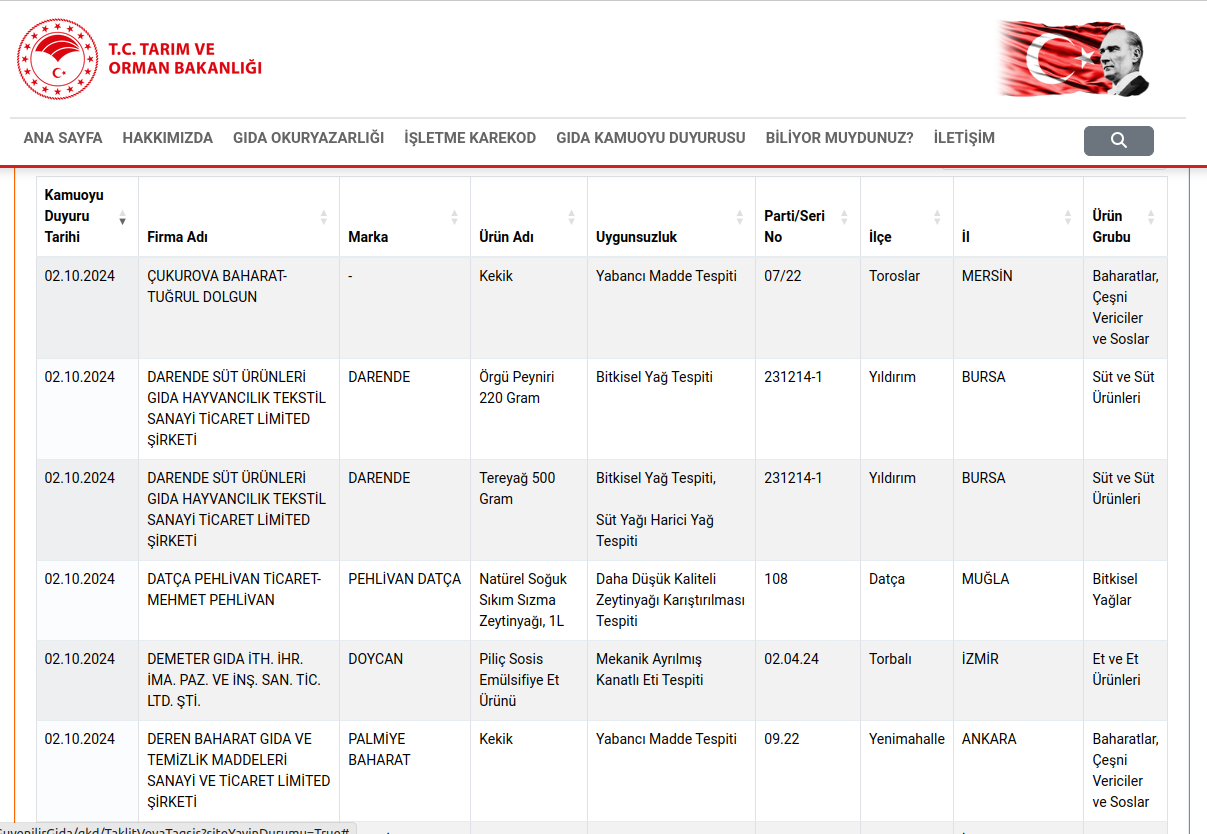Screen dimensions: 1207x834
Task: Click date 02.10.2024 in the ÇUKUROVA row
Action: (x=80, y=276)
